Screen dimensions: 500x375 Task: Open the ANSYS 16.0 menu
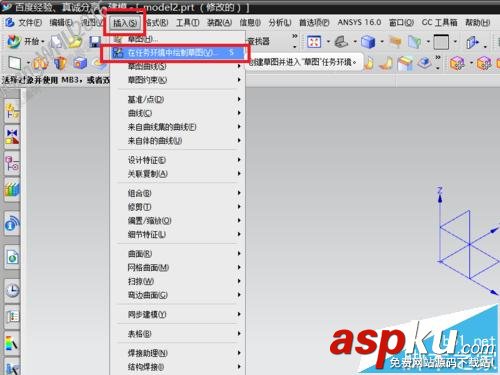click(x=359, y=22)
